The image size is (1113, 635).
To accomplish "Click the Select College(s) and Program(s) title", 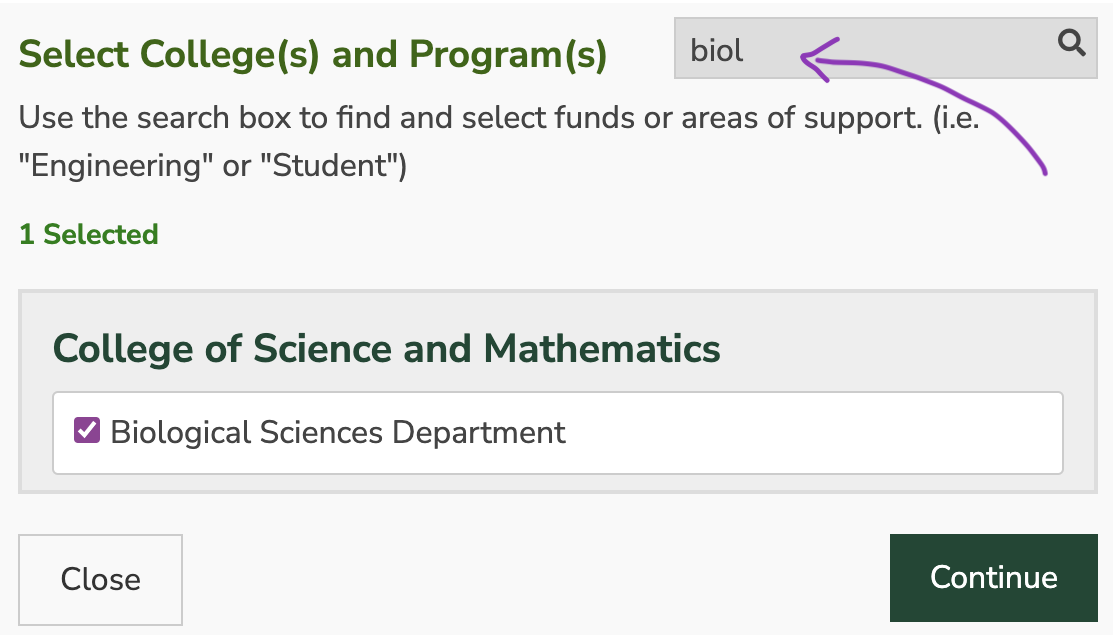I will coord(312,54).
